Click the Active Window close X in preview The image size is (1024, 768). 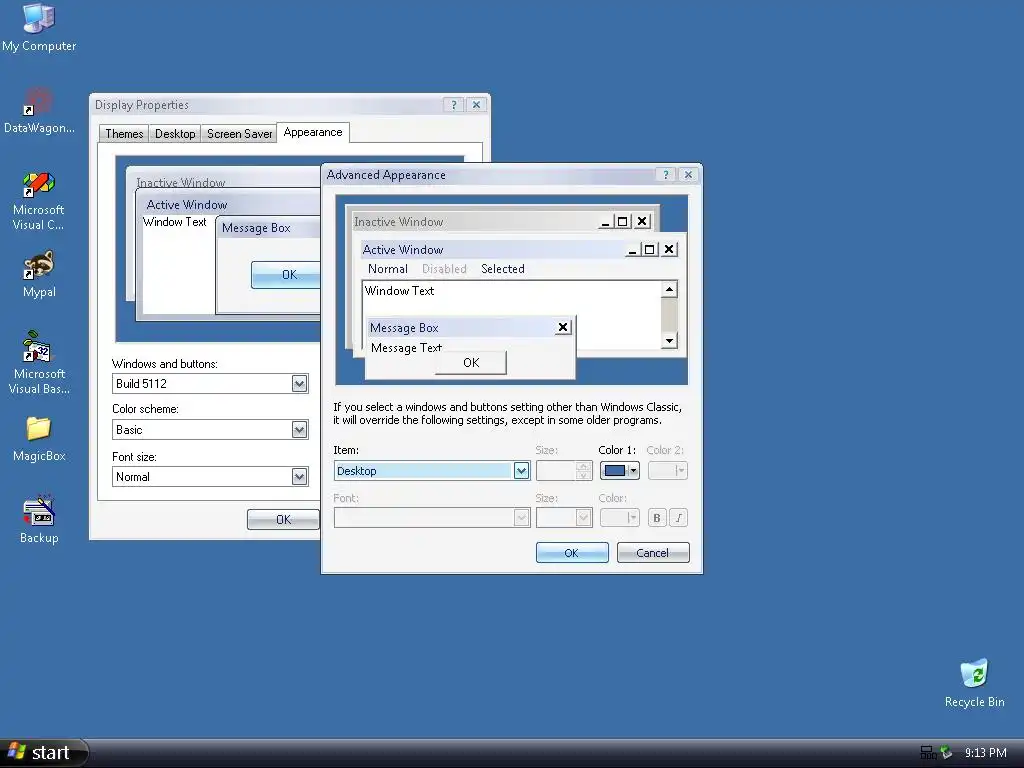[669, 249]
